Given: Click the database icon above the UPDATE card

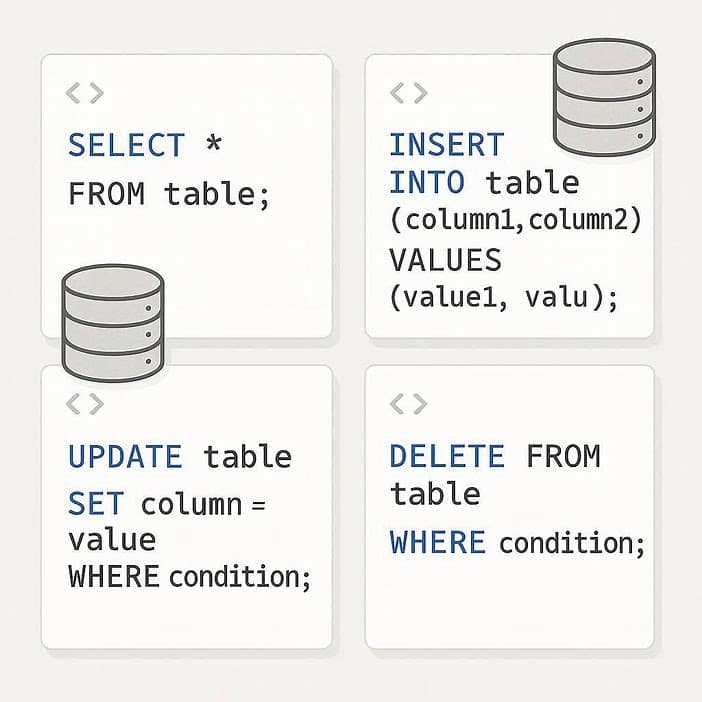Looking at the screenshot, I should click(112, 316).
